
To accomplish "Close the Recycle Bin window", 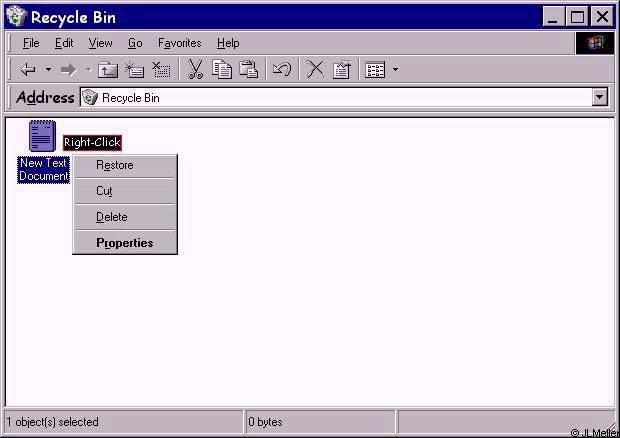I will (602, 17).
